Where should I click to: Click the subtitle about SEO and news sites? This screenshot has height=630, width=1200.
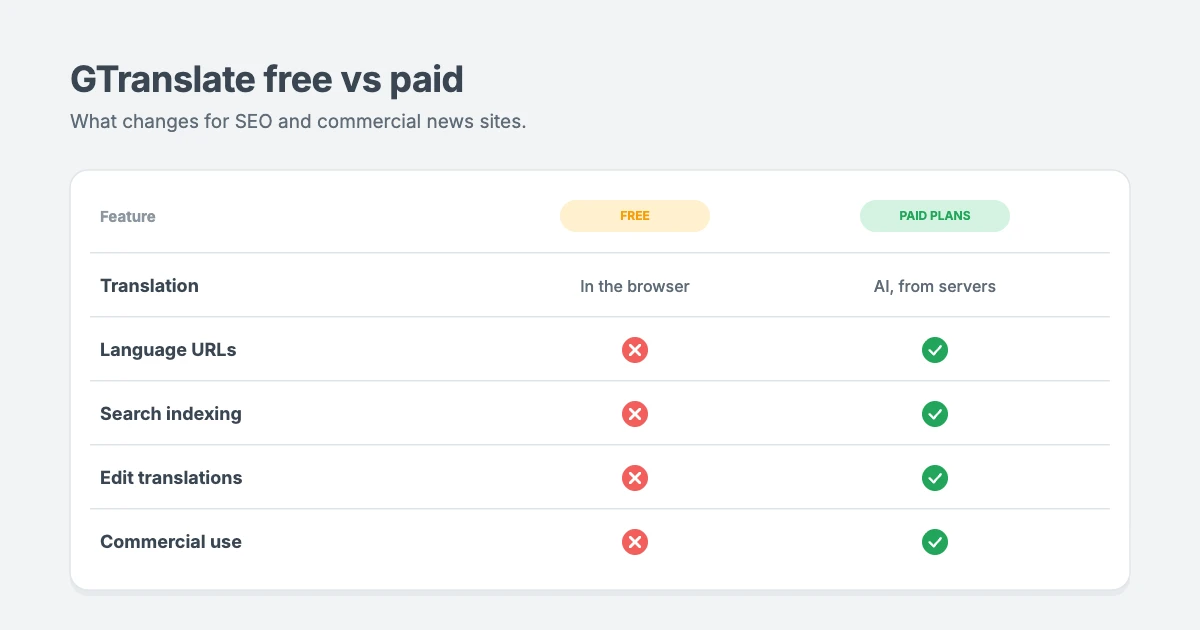[298, 122]
